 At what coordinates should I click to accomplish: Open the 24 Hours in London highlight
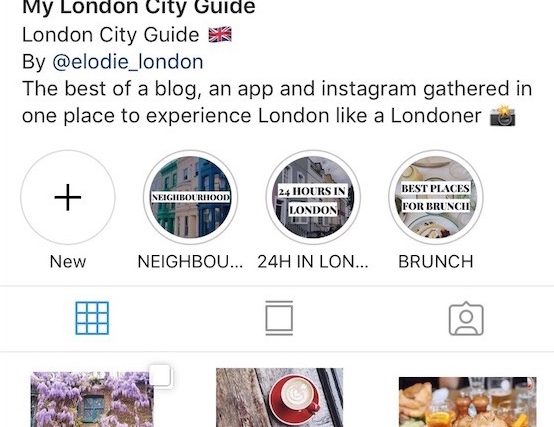[x=313, y=197]
